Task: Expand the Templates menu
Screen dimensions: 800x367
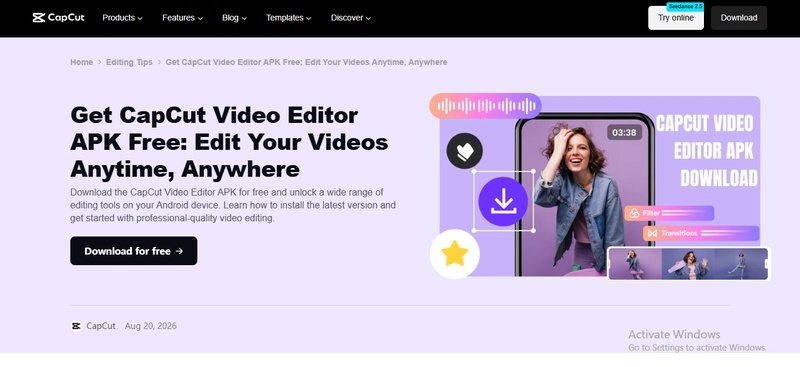Action: [288, 18]
